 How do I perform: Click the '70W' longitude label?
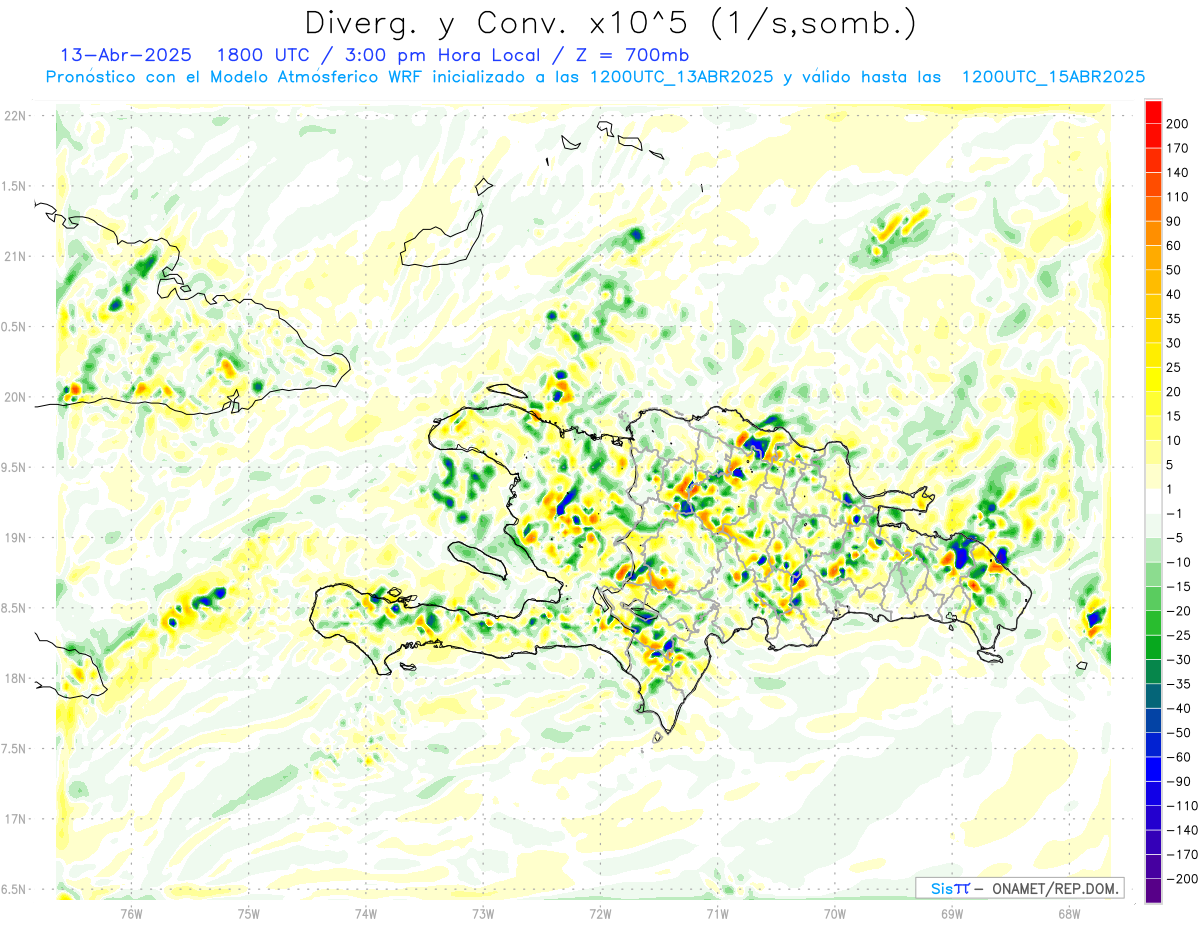point(834,913)
